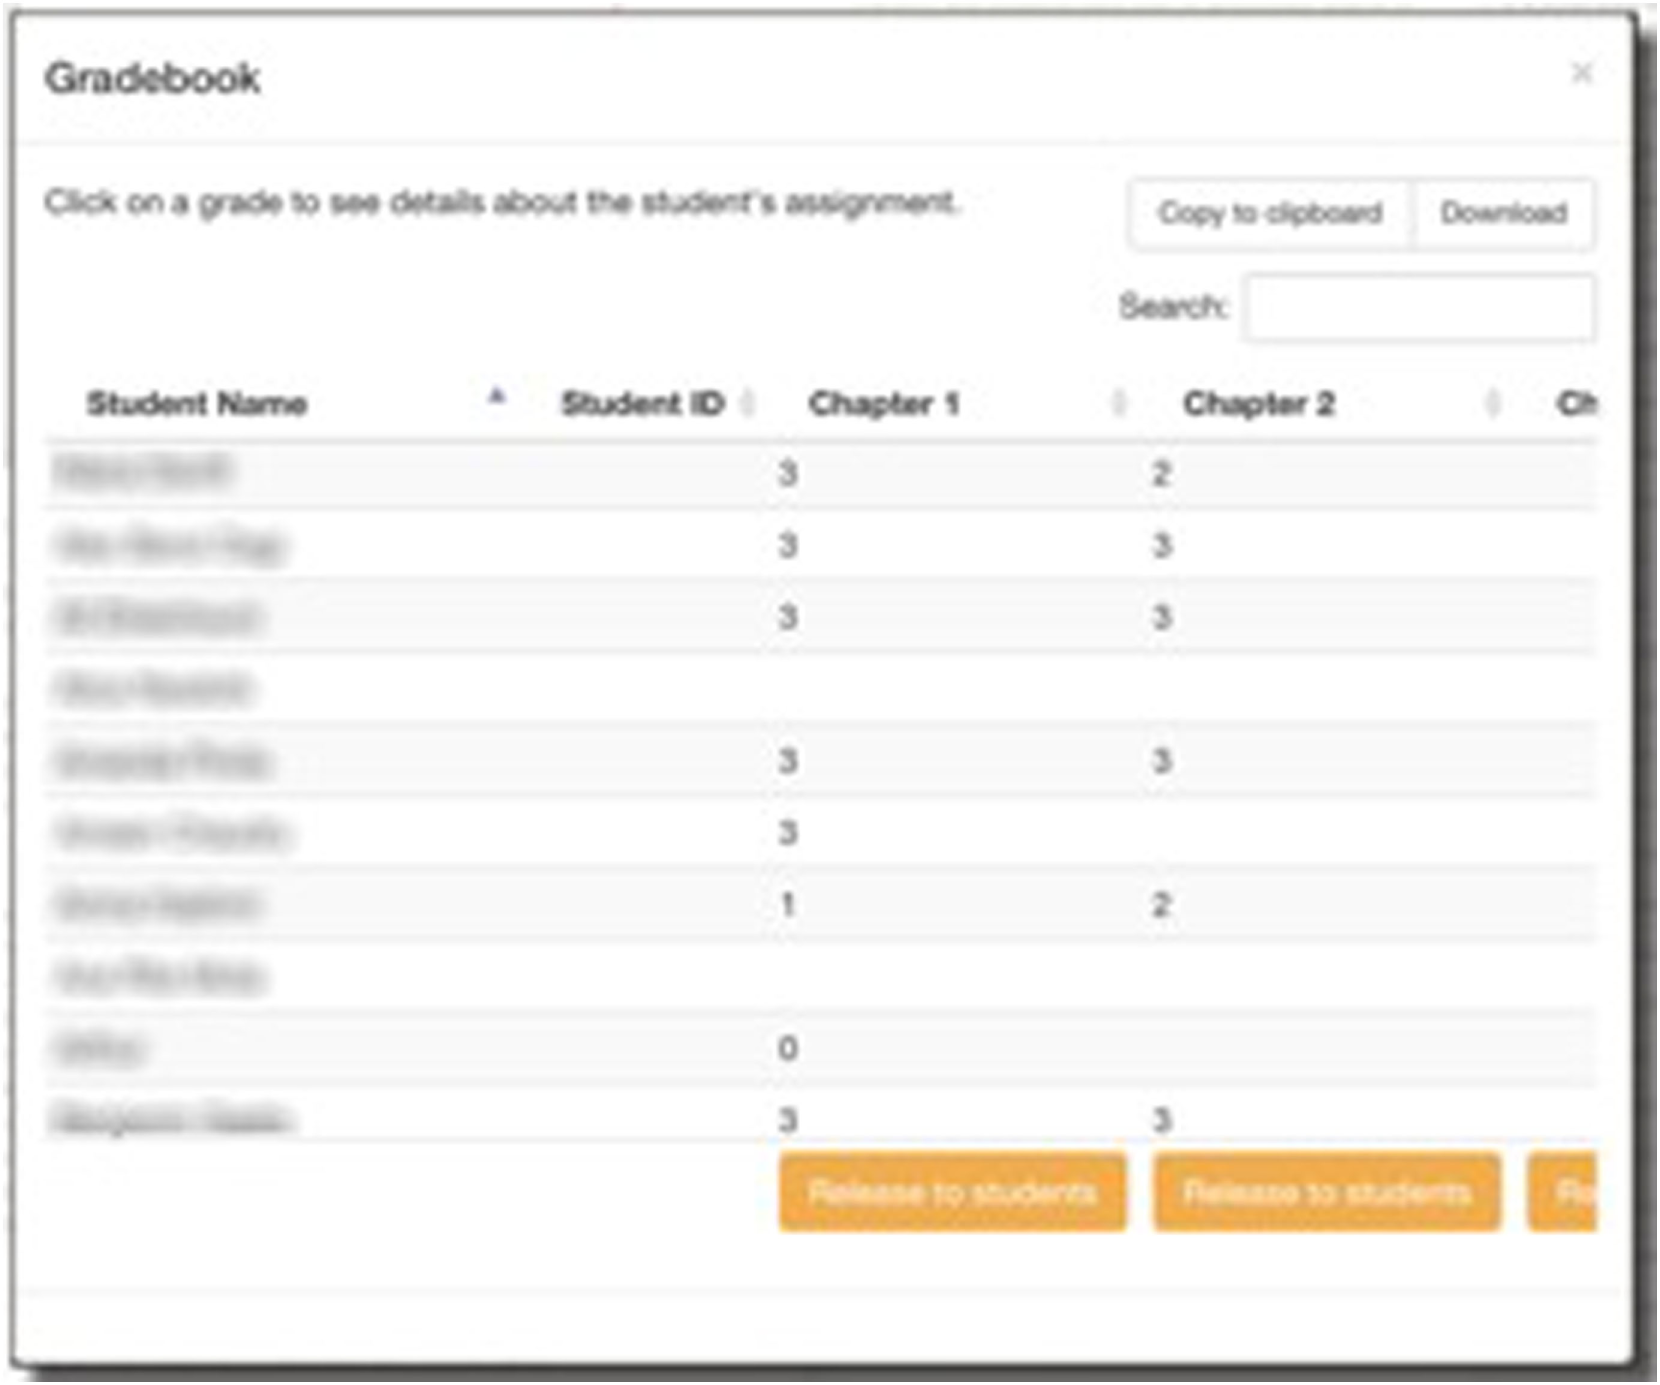Screen dimensions: 1660x1385
Task: Click the partially visible third Release button
Action: [1565, 1192]
